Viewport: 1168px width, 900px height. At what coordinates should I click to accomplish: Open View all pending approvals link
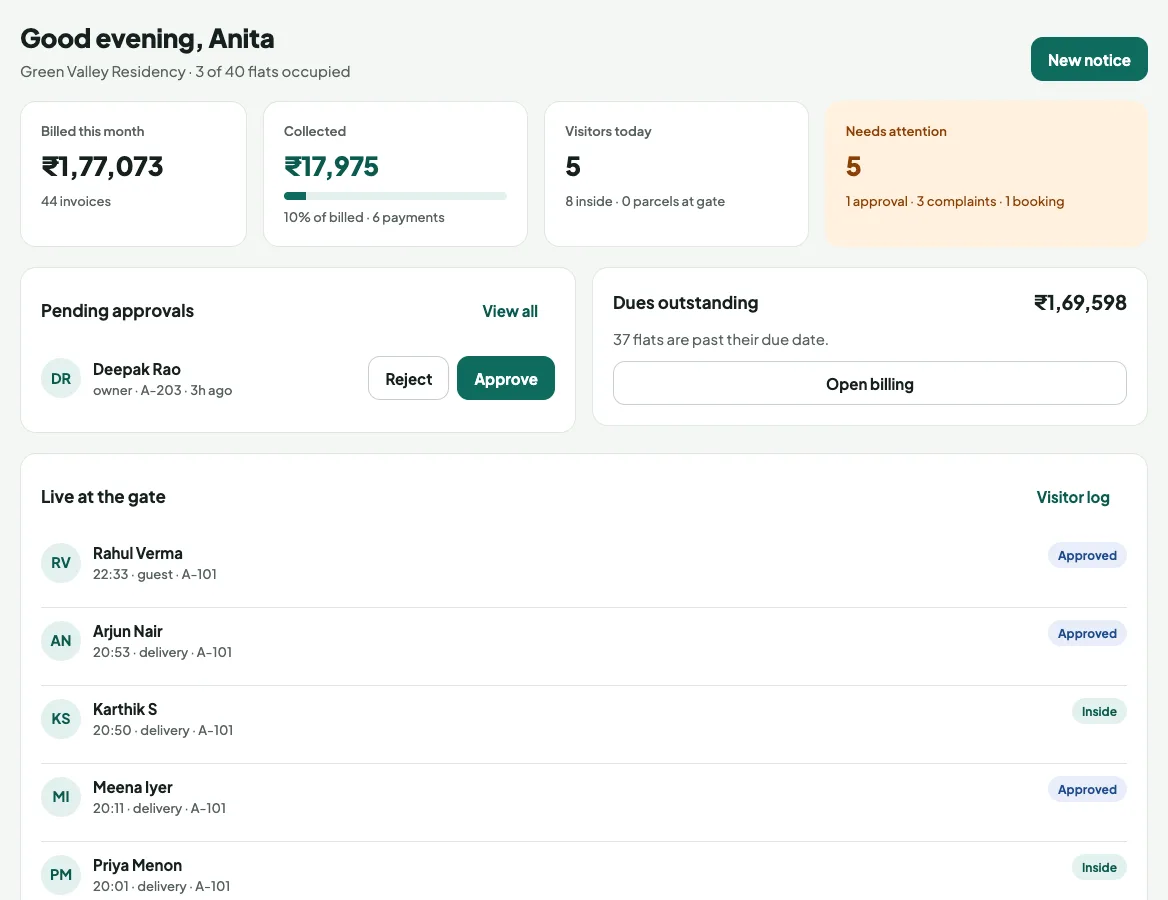coord(510,311)
